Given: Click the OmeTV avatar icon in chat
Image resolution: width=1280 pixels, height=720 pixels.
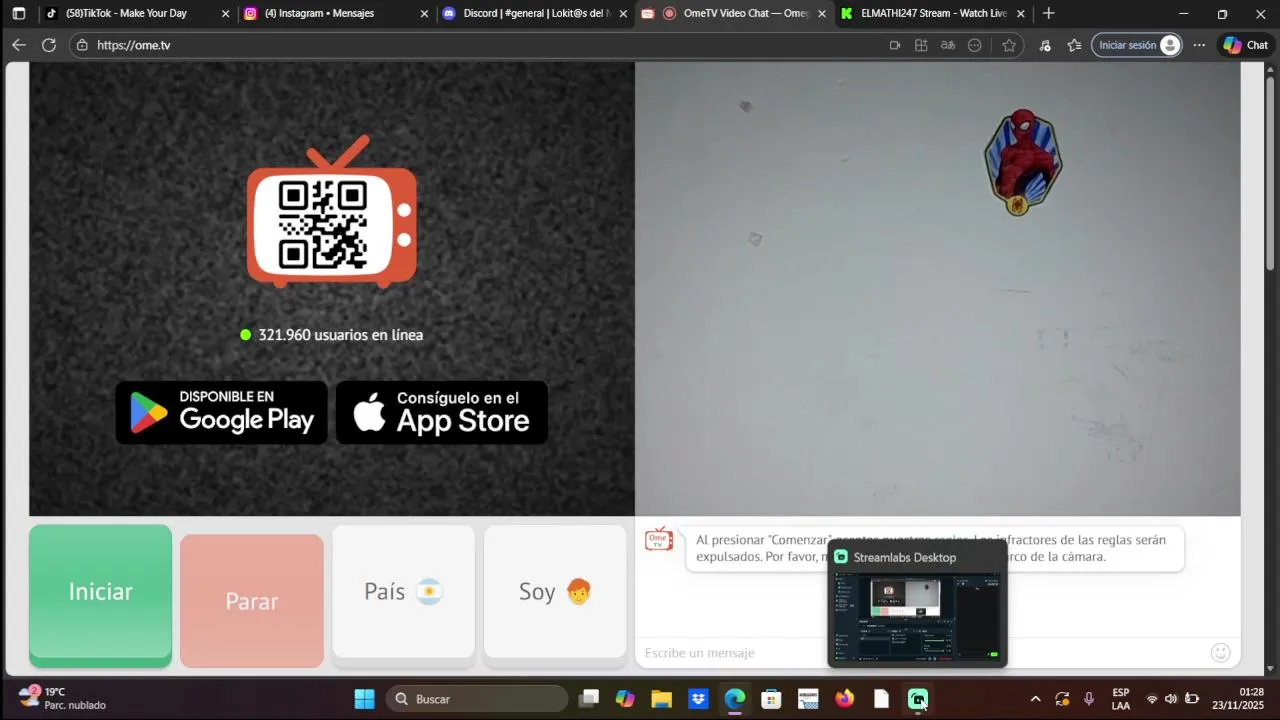Looking at the screenshot, I should 658,539.
